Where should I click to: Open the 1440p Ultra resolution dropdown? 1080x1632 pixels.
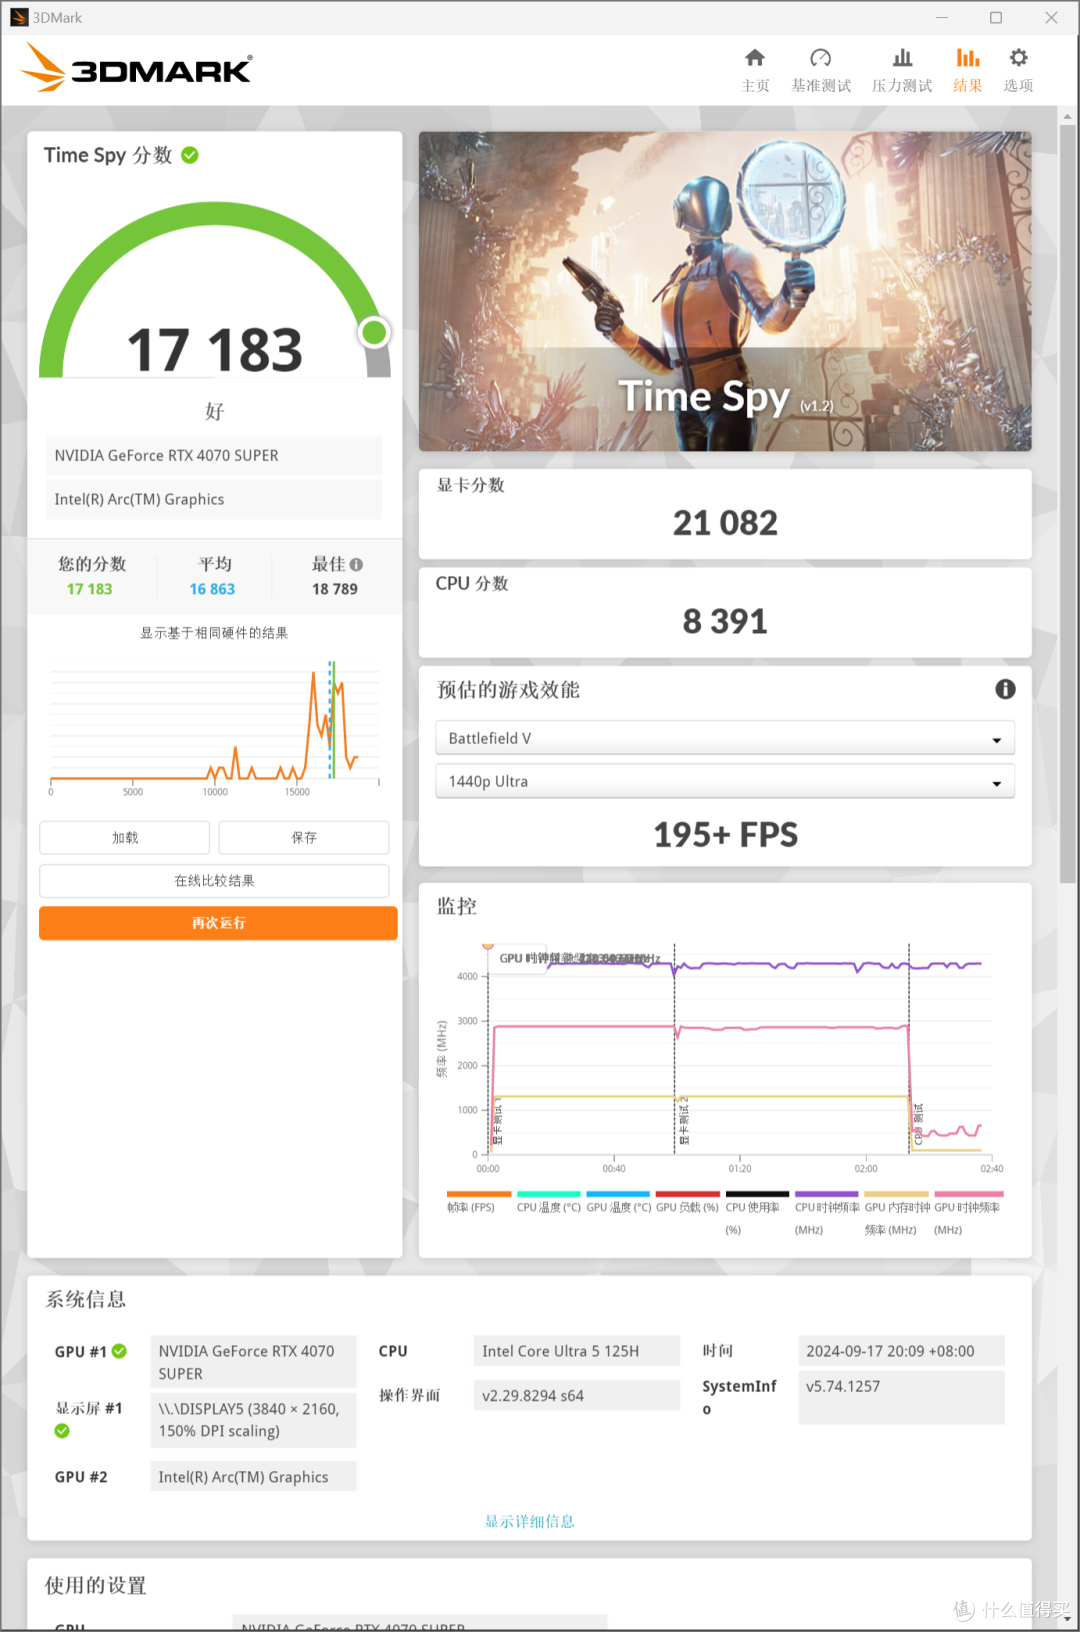point(725,781)
